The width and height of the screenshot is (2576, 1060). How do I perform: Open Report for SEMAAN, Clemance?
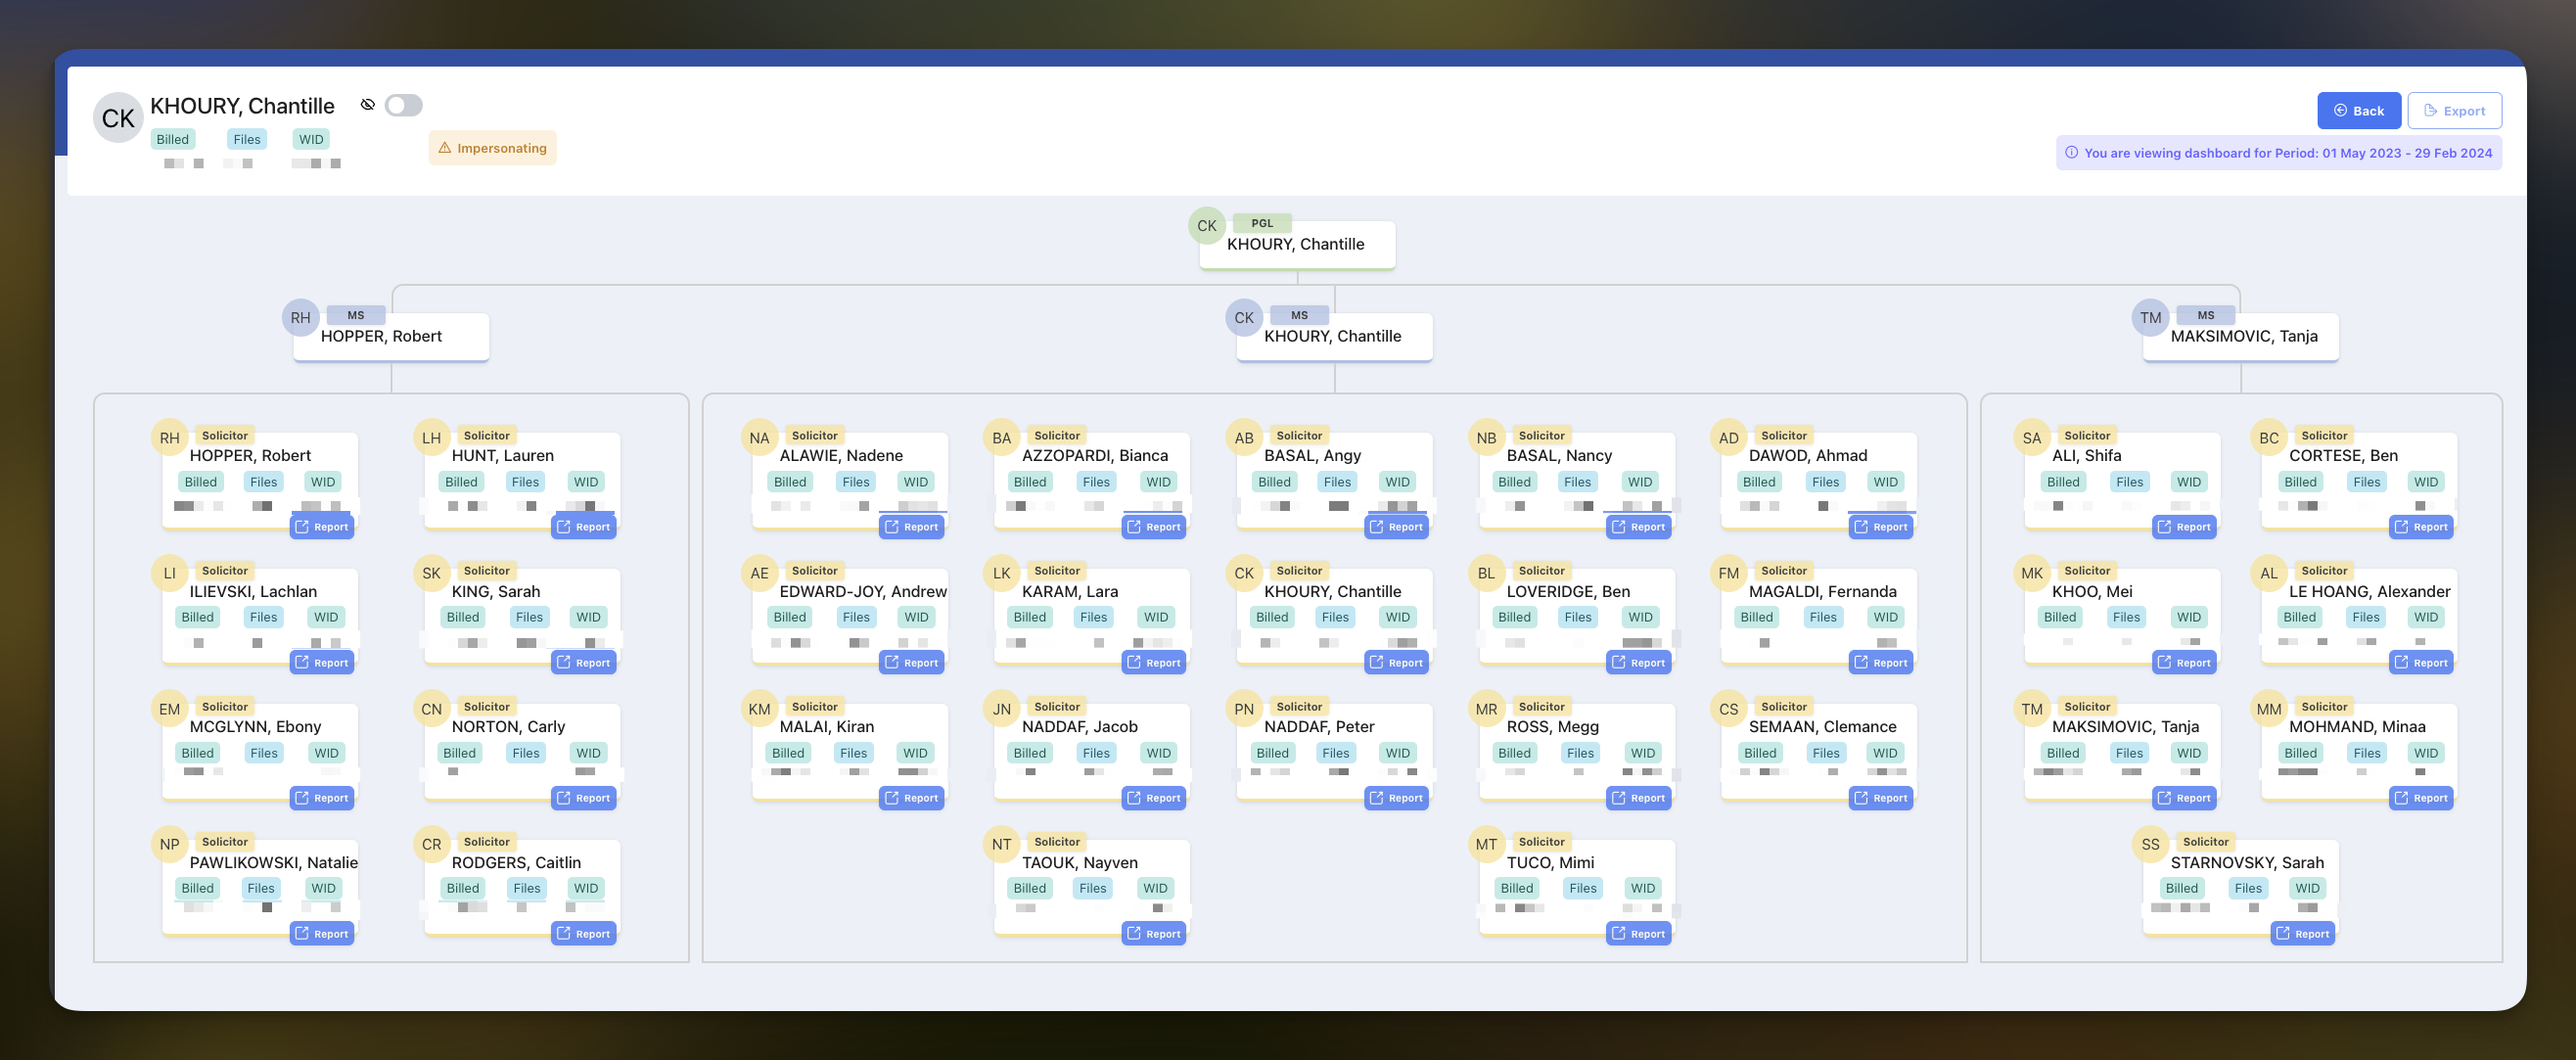coord(1881,798)
